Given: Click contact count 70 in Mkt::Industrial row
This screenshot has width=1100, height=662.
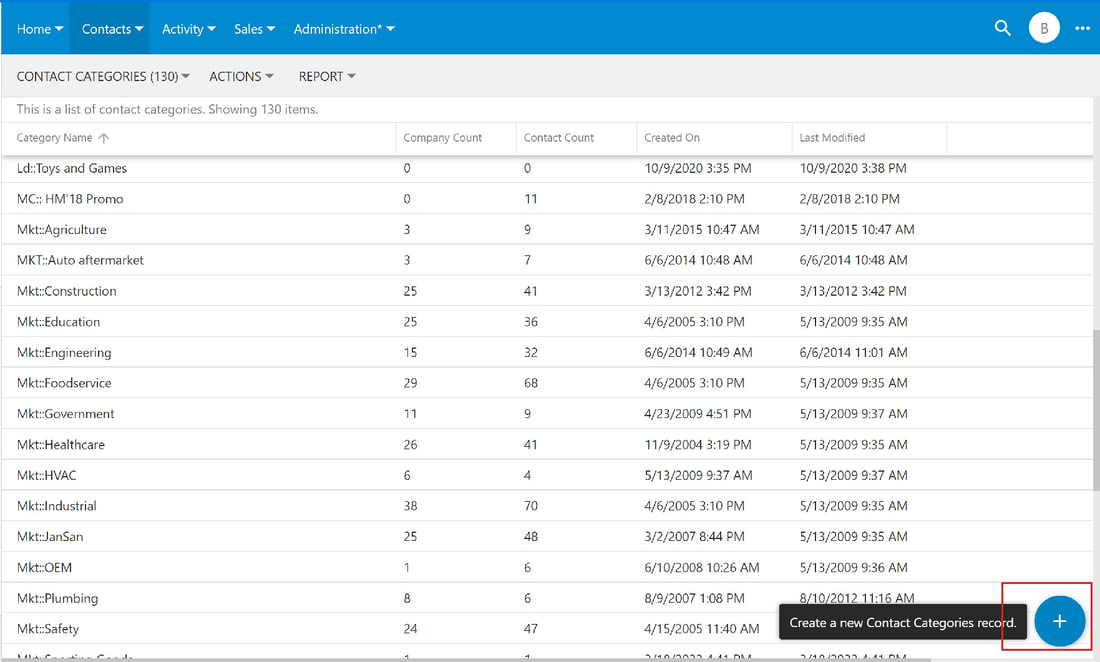Looking at the screenshot, I should (531, 506).
